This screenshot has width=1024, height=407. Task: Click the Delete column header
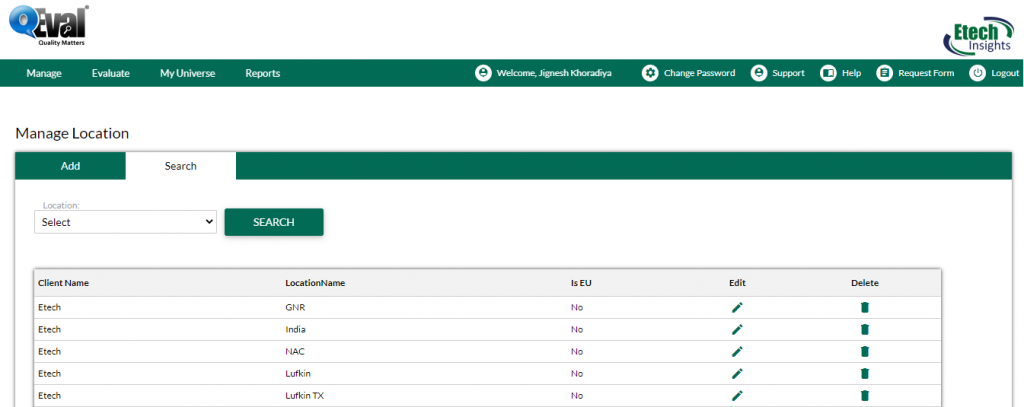pyautogui.click(x=865, y=283)
